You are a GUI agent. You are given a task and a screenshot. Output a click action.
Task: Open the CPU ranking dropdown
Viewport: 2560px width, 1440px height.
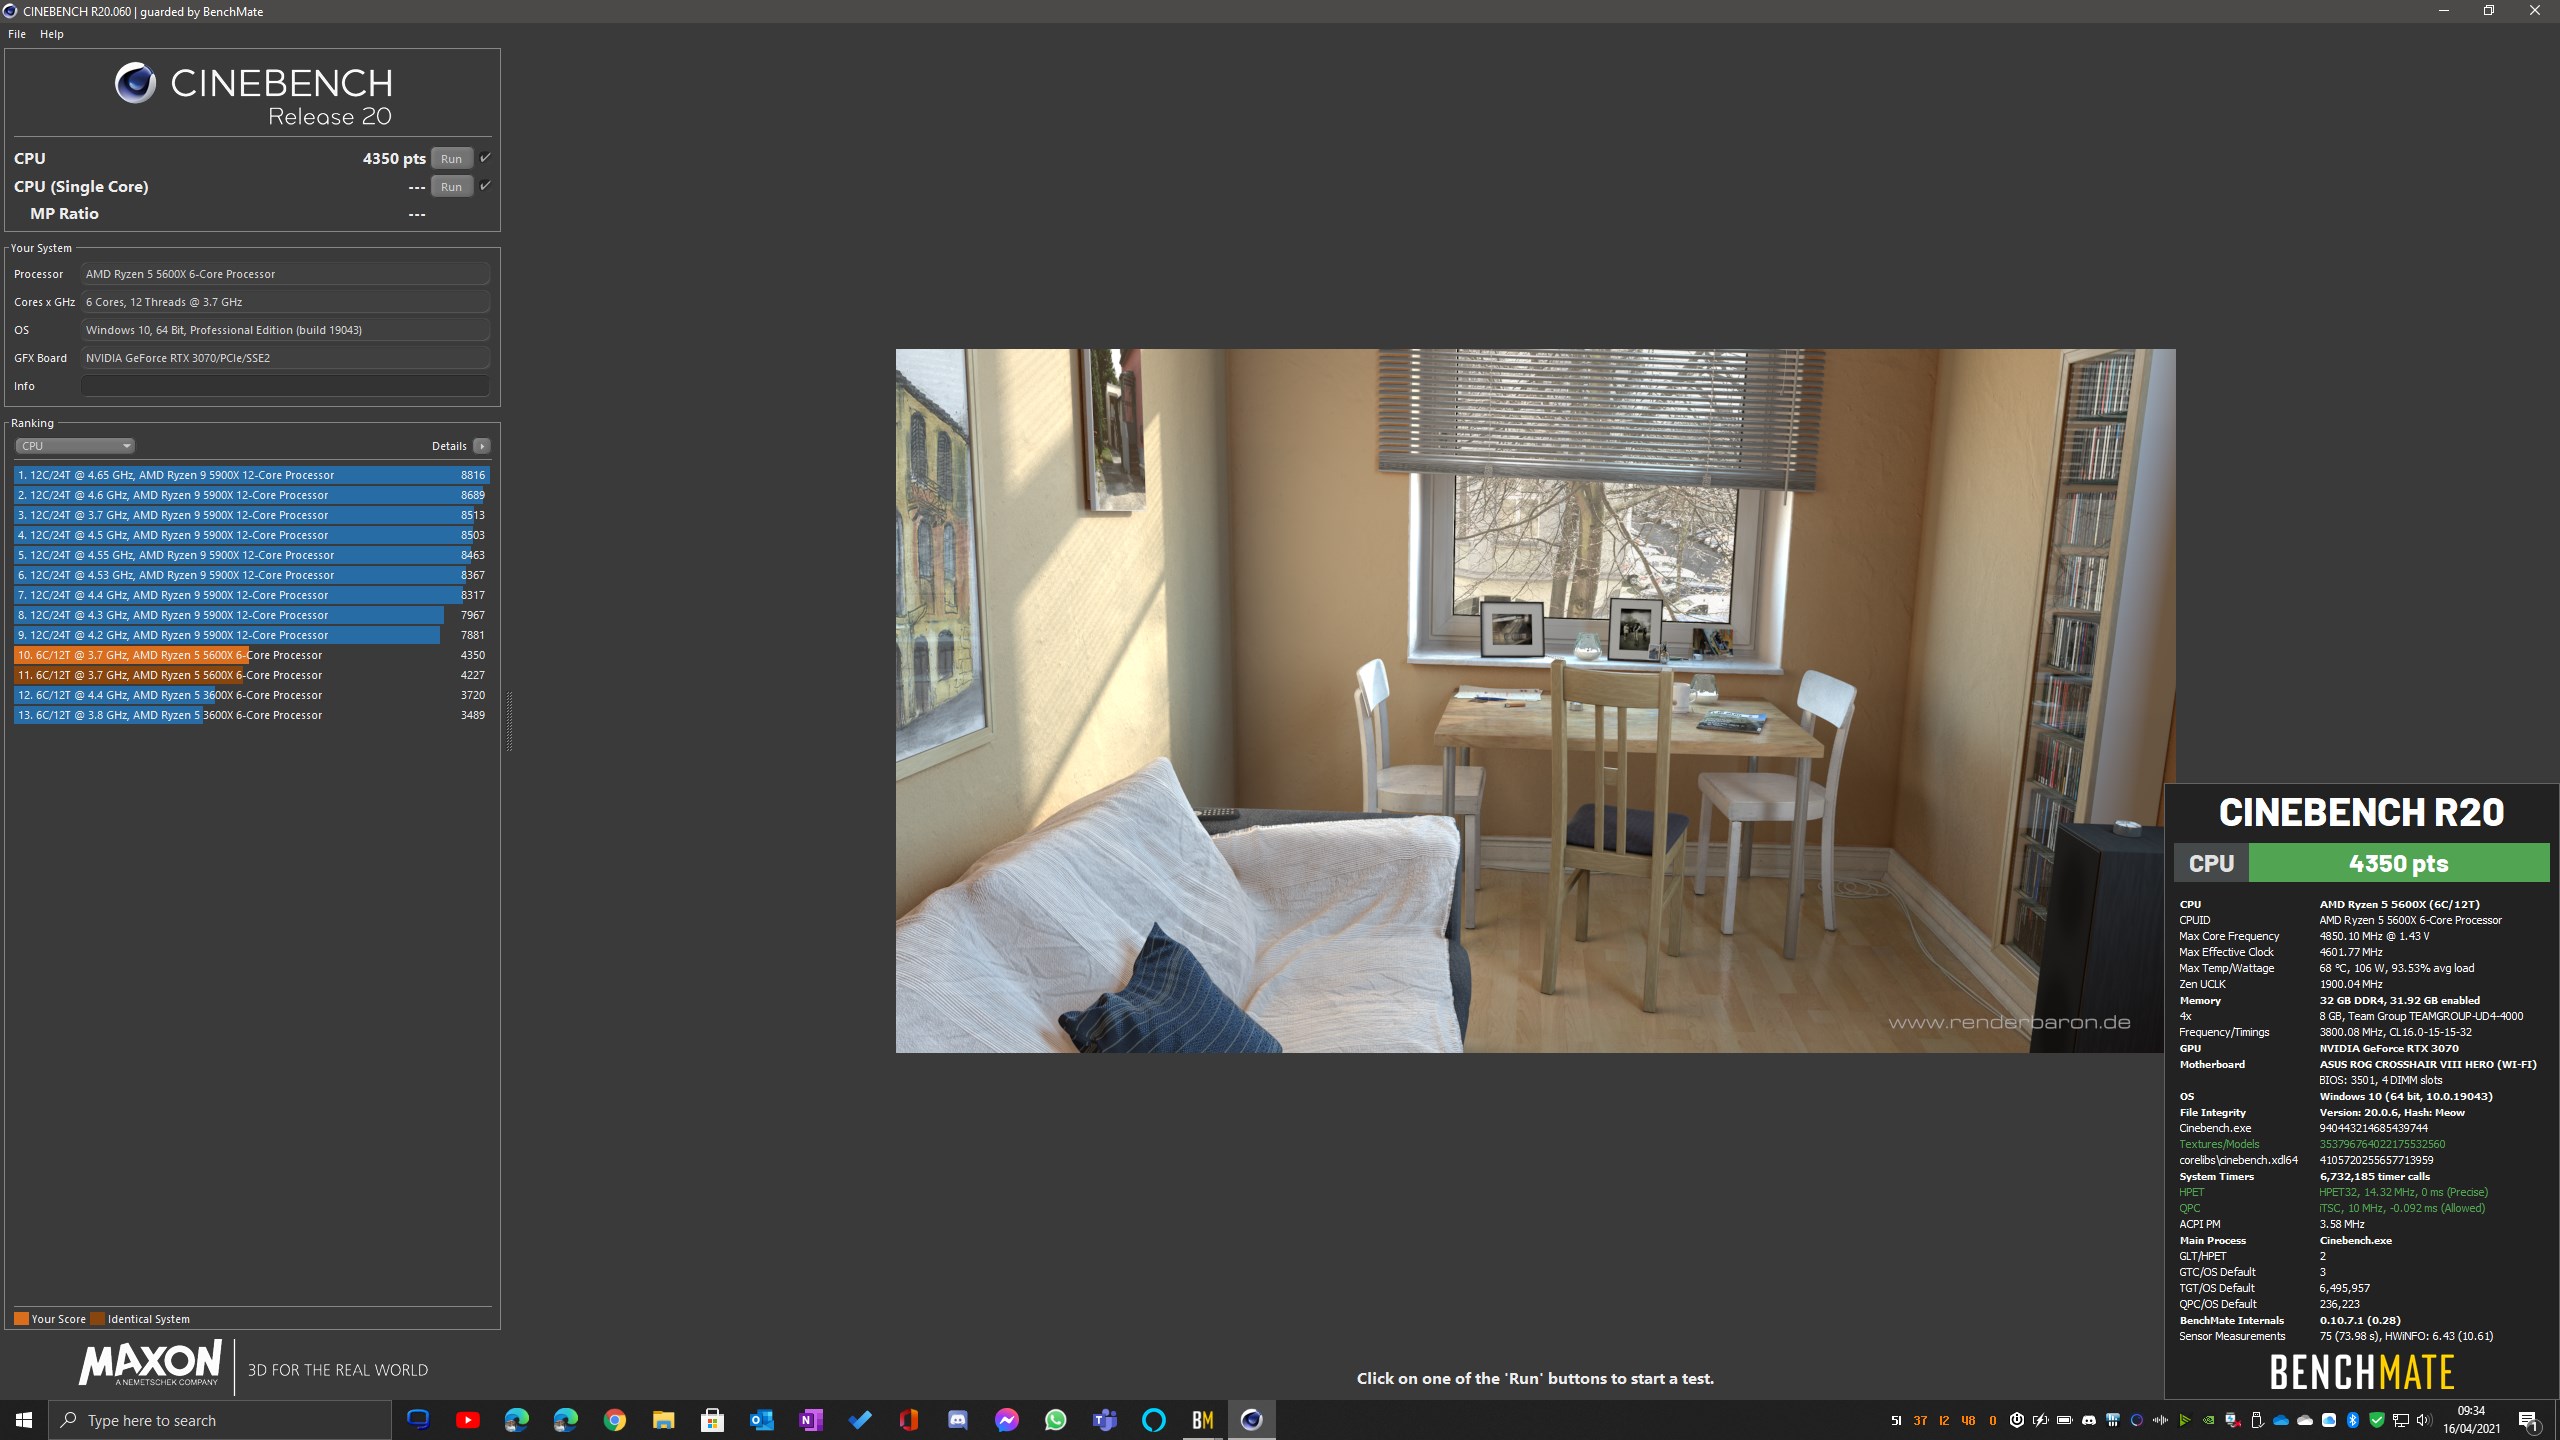tap(75, 446)
